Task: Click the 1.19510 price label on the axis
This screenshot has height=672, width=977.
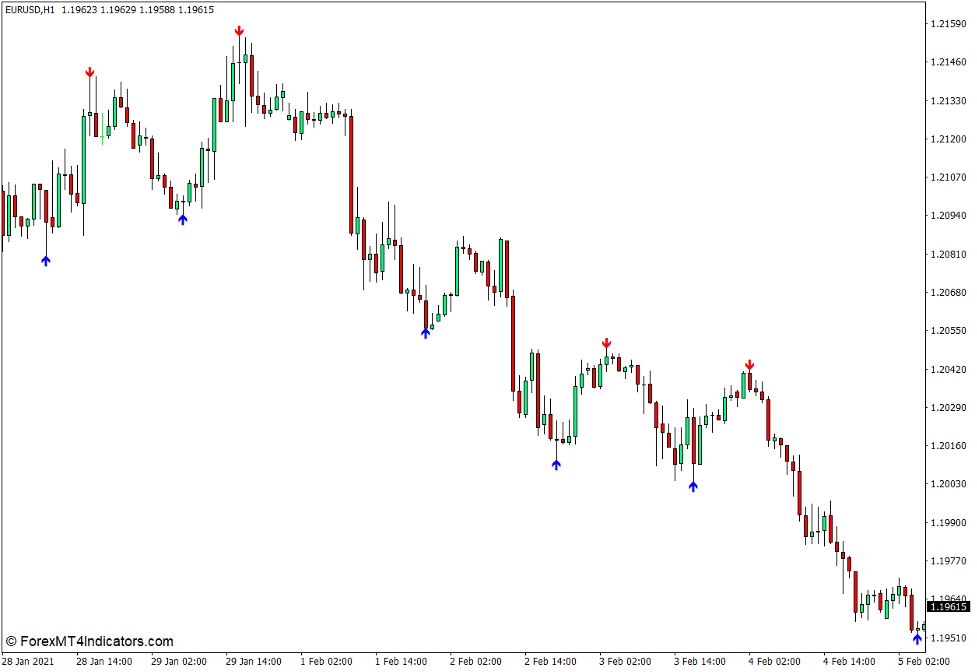Action: (947, 637)
